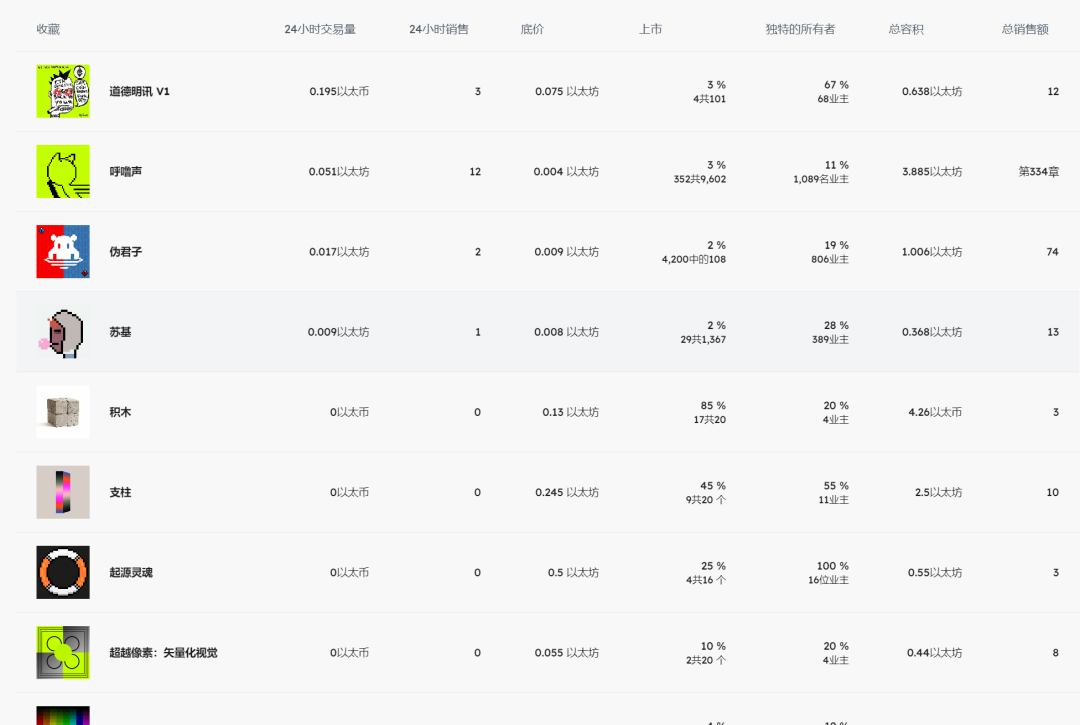The width and height of the screenshot is (1080, 725).
Task: Open 超越像素 green clover thumbnail
Action: (63, 652)
